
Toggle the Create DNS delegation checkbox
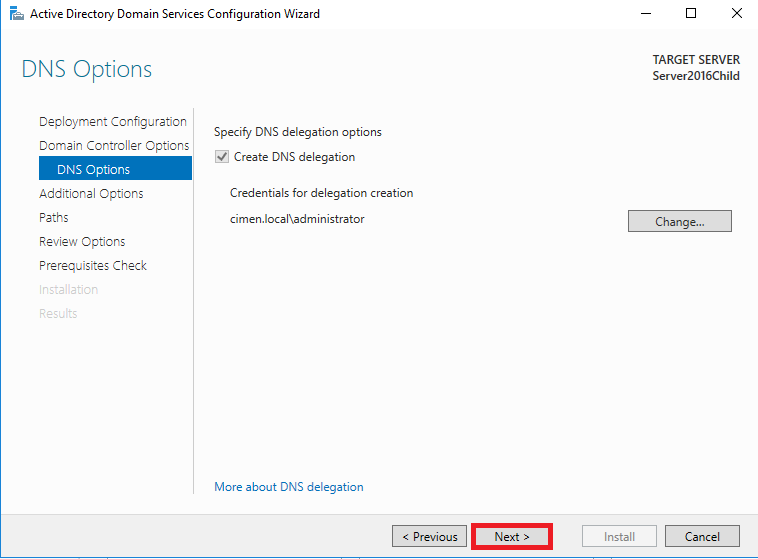[222, 157]
